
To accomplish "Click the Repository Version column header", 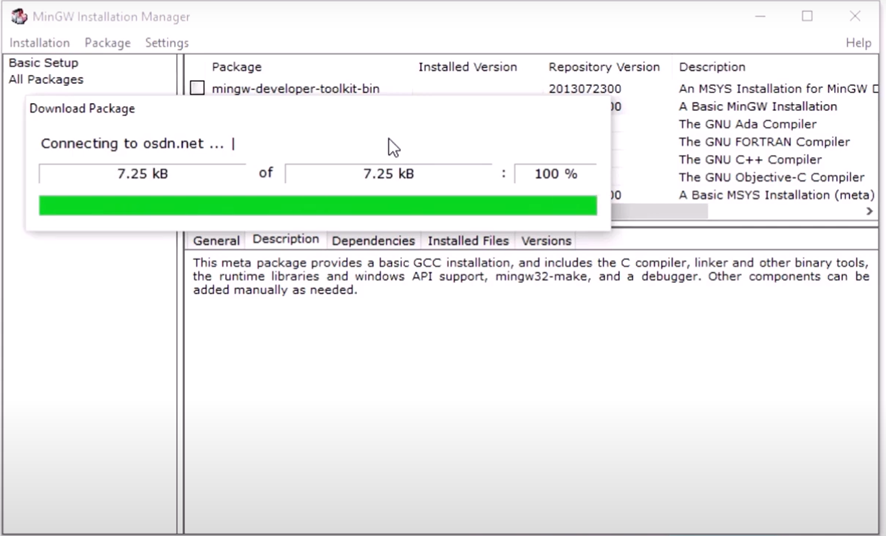I will 604,67.
